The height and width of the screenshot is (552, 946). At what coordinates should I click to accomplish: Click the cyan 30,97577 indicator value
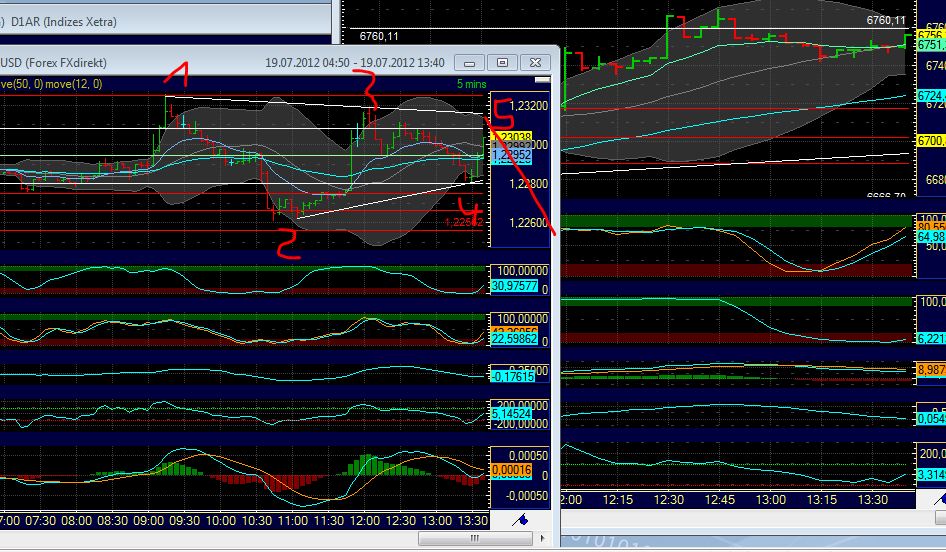pos(514,286)
